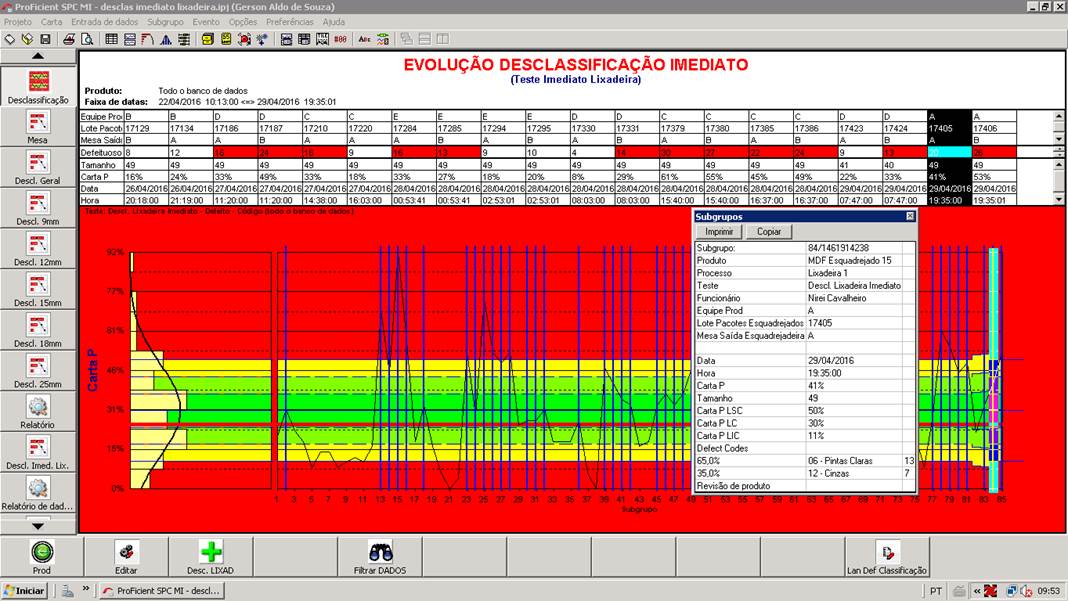
Task: Click the colored wavy lines toolbar icon
Action: (x=383, y=40)
